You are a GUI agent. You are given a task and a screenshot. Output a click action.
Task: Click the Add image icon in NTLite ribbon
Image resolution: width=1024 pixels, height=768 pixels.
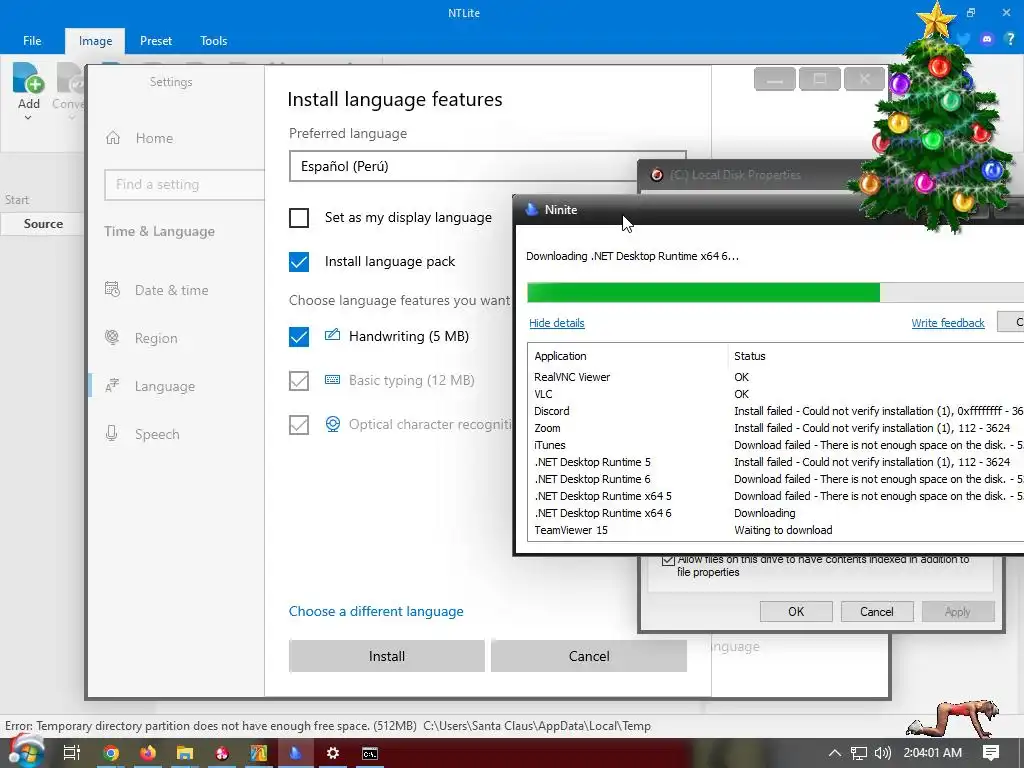pos(28,78)
